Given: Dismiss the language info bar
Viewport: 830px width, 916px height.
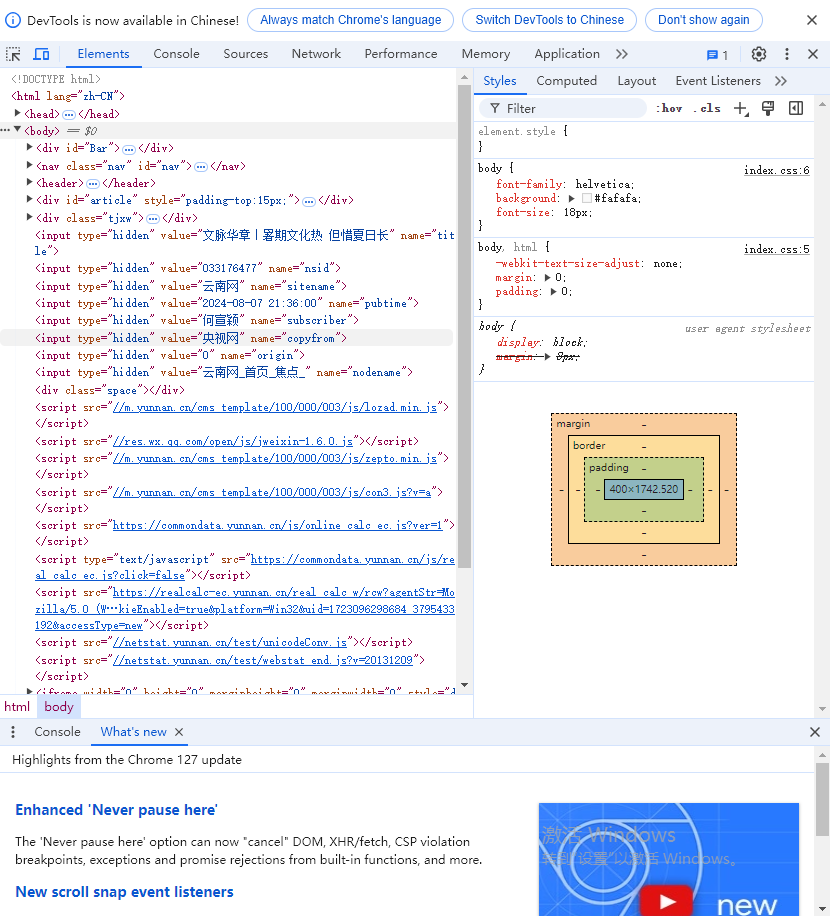Looking at the screenshot, I should [x=812, y=20].
